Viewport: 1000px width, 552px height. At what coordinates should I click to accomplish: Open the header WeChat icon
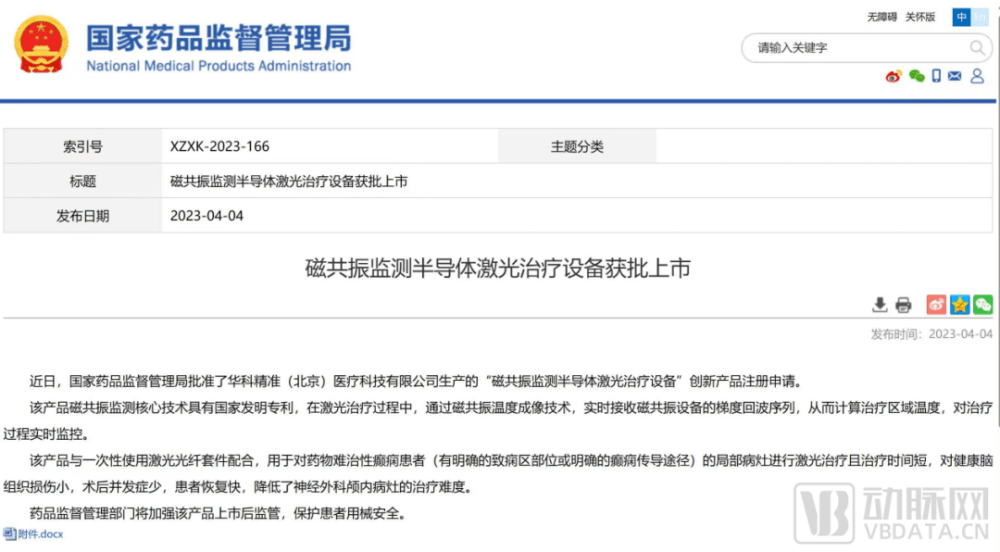pyautogui.click(x=916, y=77)
